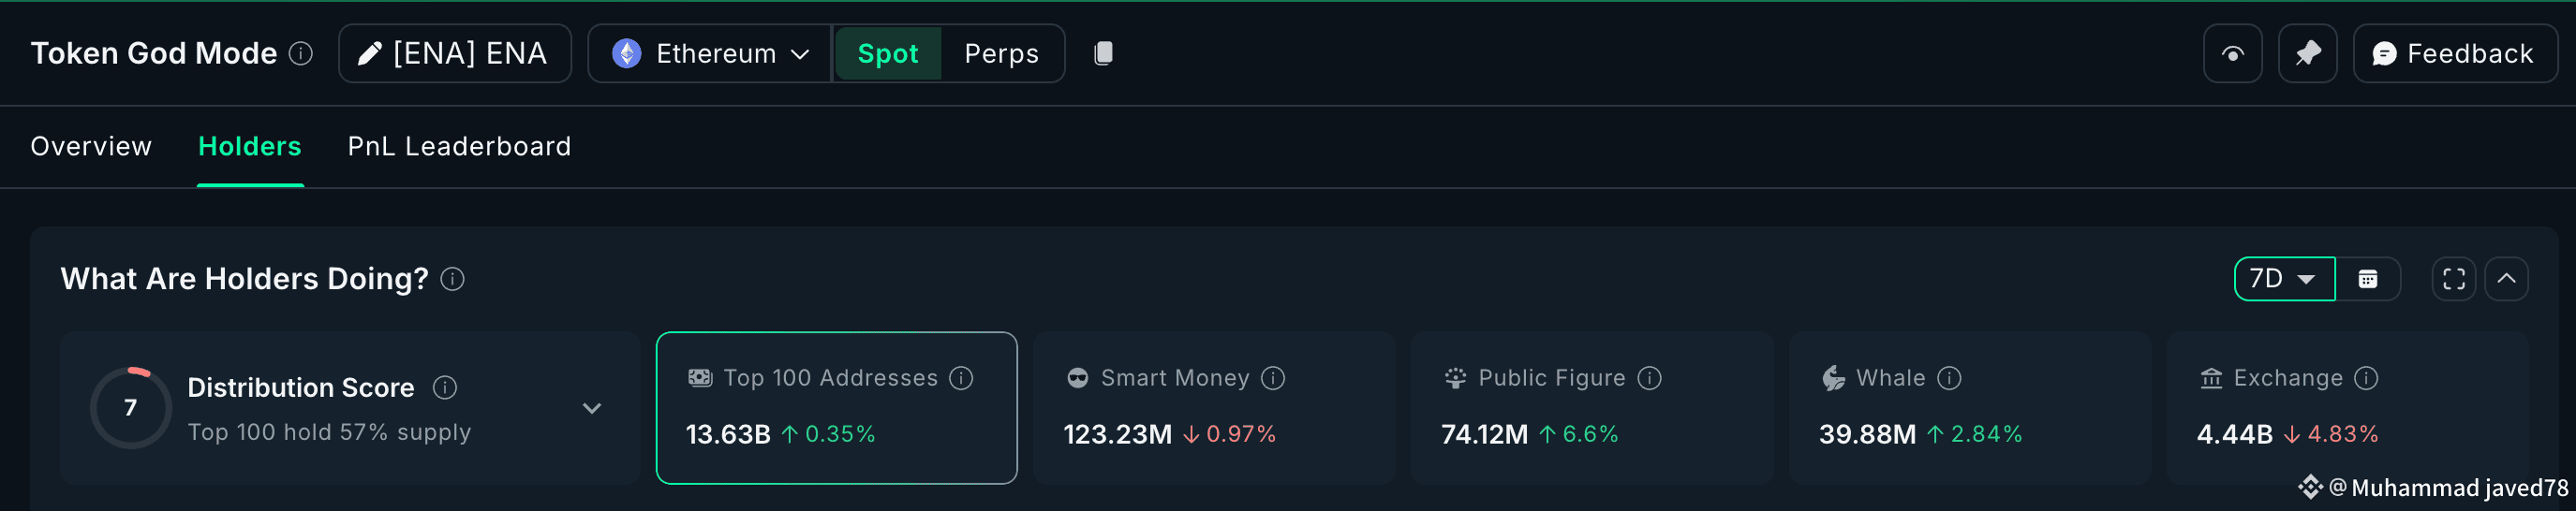Expand the Distribution Score chevron
Image resolution: width=2576 pixels, height=511 pixels.
(x=592, y=408)
